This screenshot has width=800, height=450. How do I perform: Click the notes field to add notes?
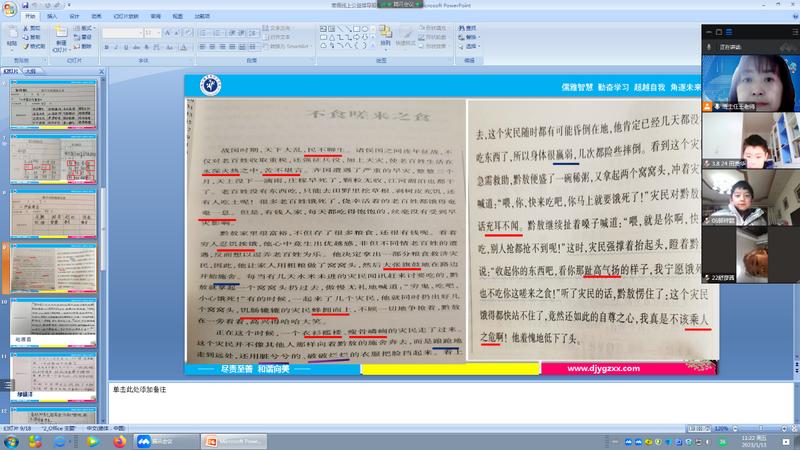tap(400, 400)
